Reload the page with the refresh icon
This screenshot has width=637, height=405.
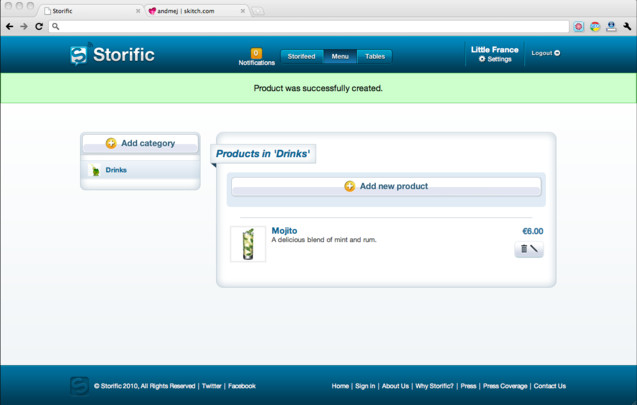click(x=39, y=26)
